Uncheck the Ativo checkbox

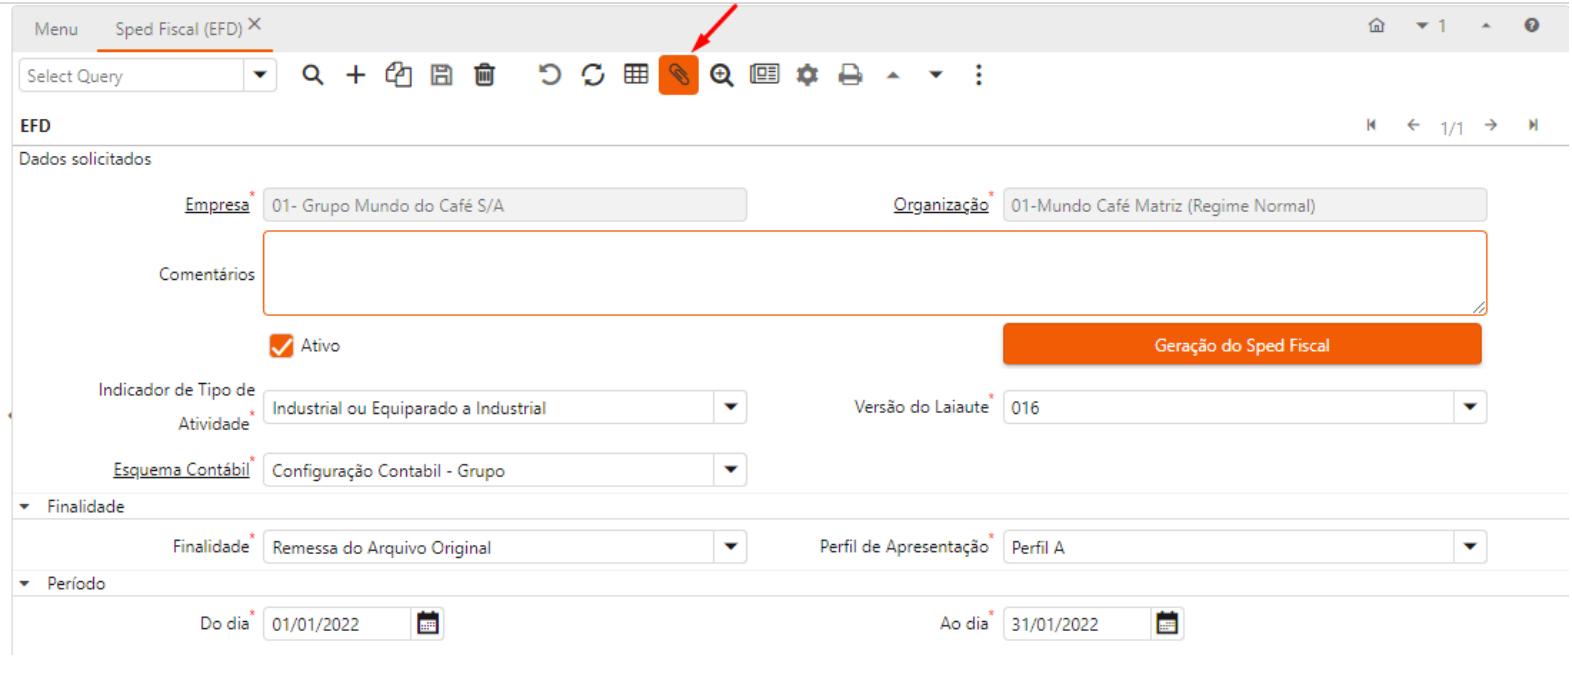pyautogui.click(x=281, y=346)
